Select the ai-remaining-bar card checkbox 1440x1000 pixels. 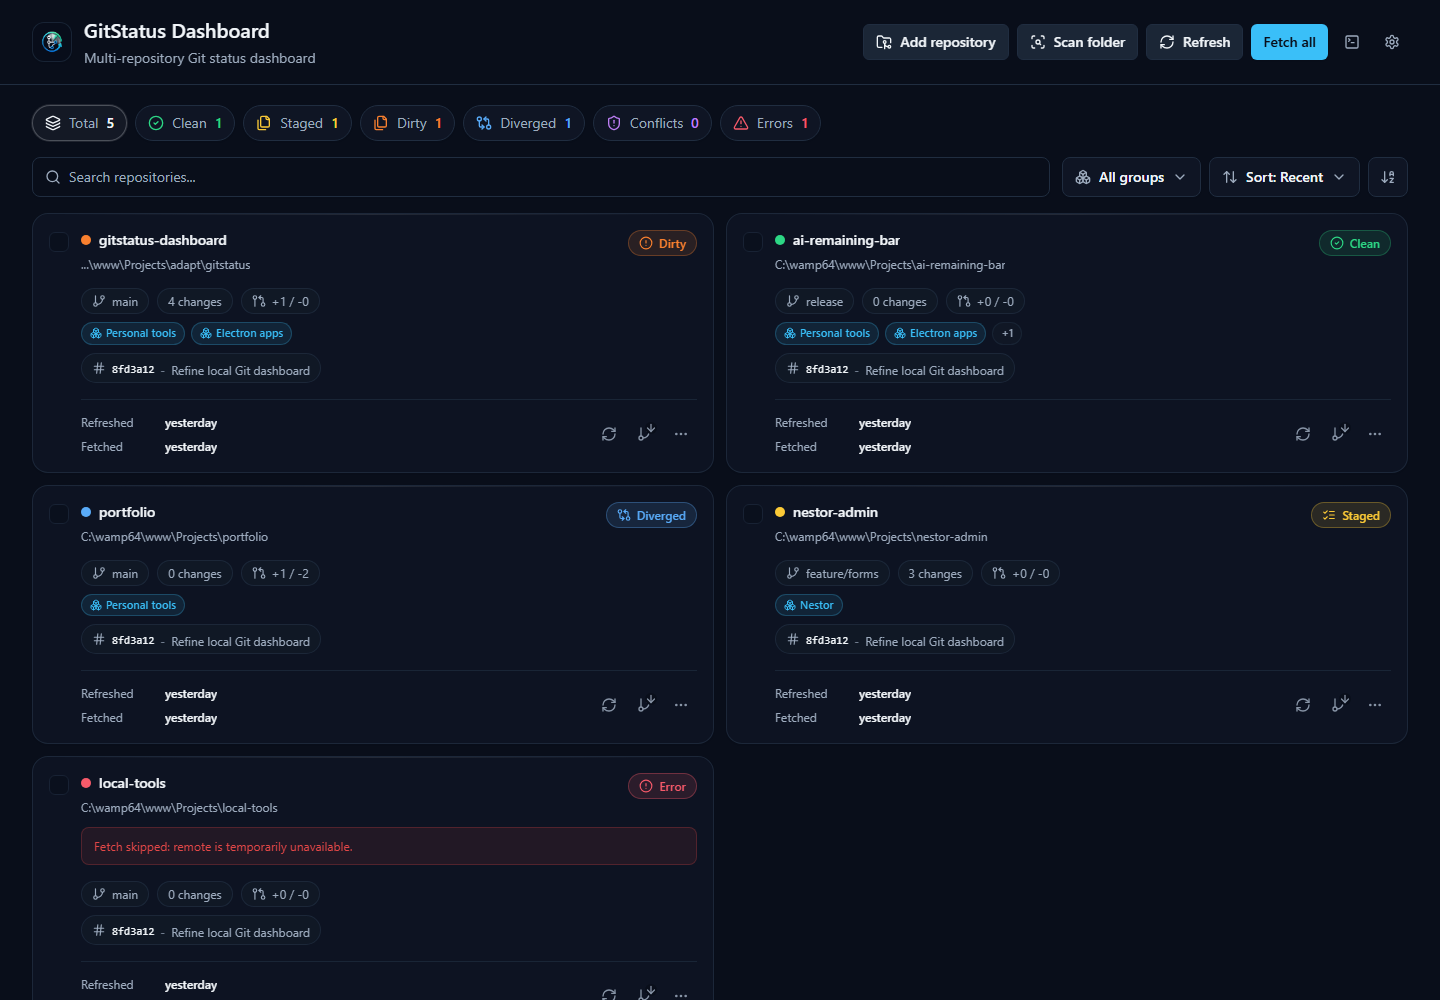click(x=753, y=242)
